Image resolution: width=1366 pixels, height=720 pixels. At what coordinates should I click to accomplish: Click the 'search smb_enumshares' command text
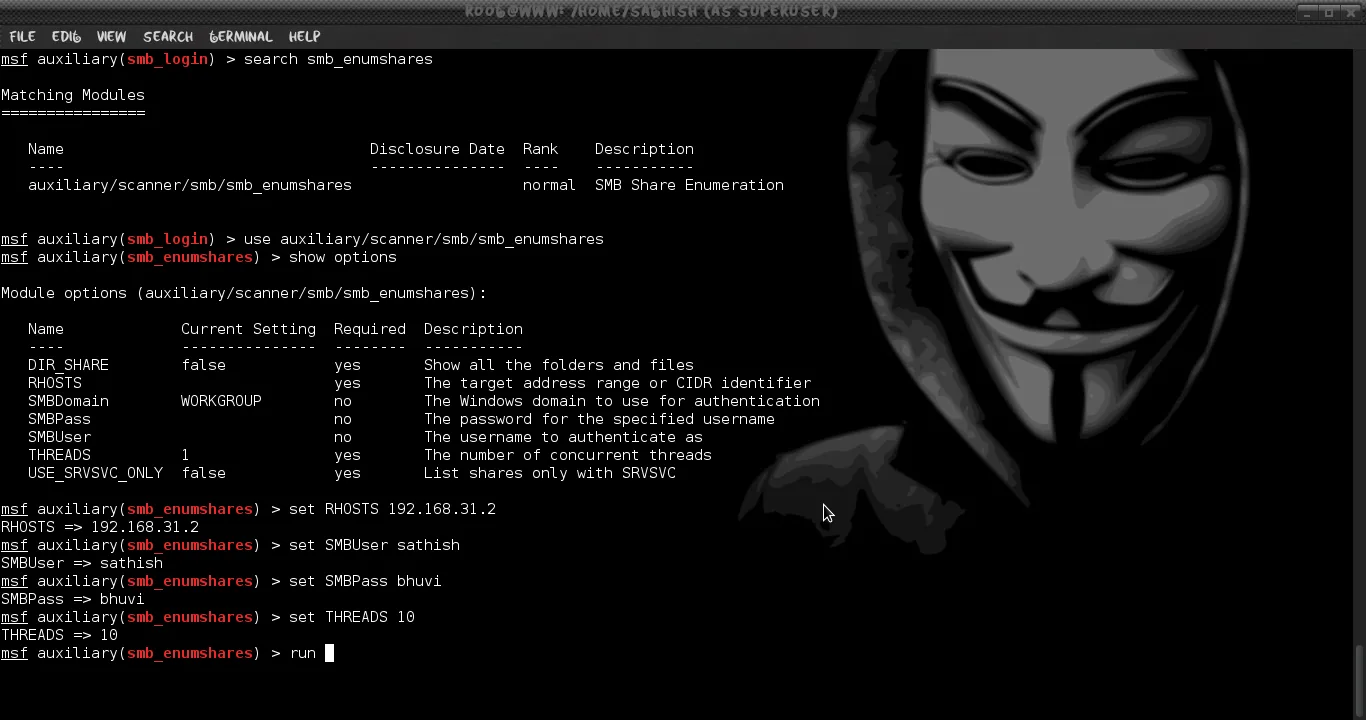[338, 59]
